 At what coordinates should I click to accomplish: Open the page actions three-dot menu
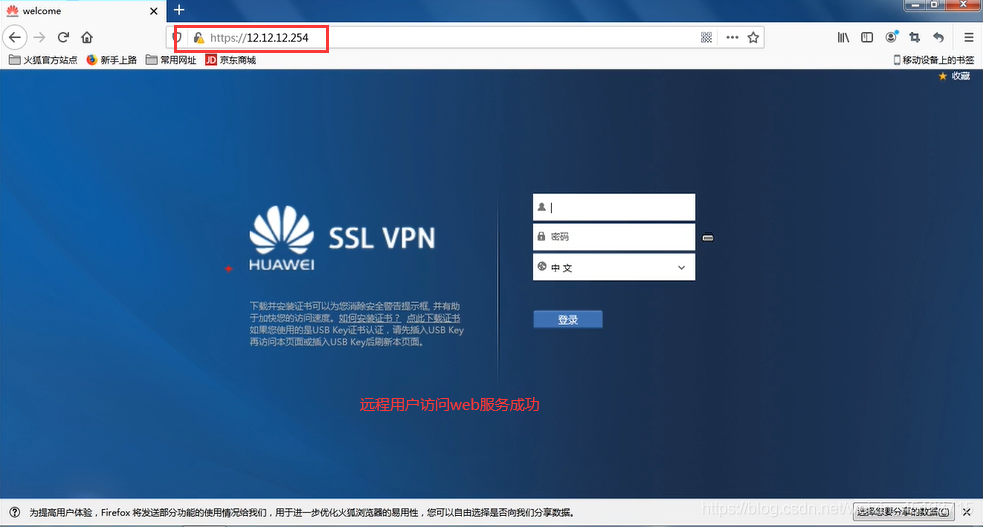[732, 38]
